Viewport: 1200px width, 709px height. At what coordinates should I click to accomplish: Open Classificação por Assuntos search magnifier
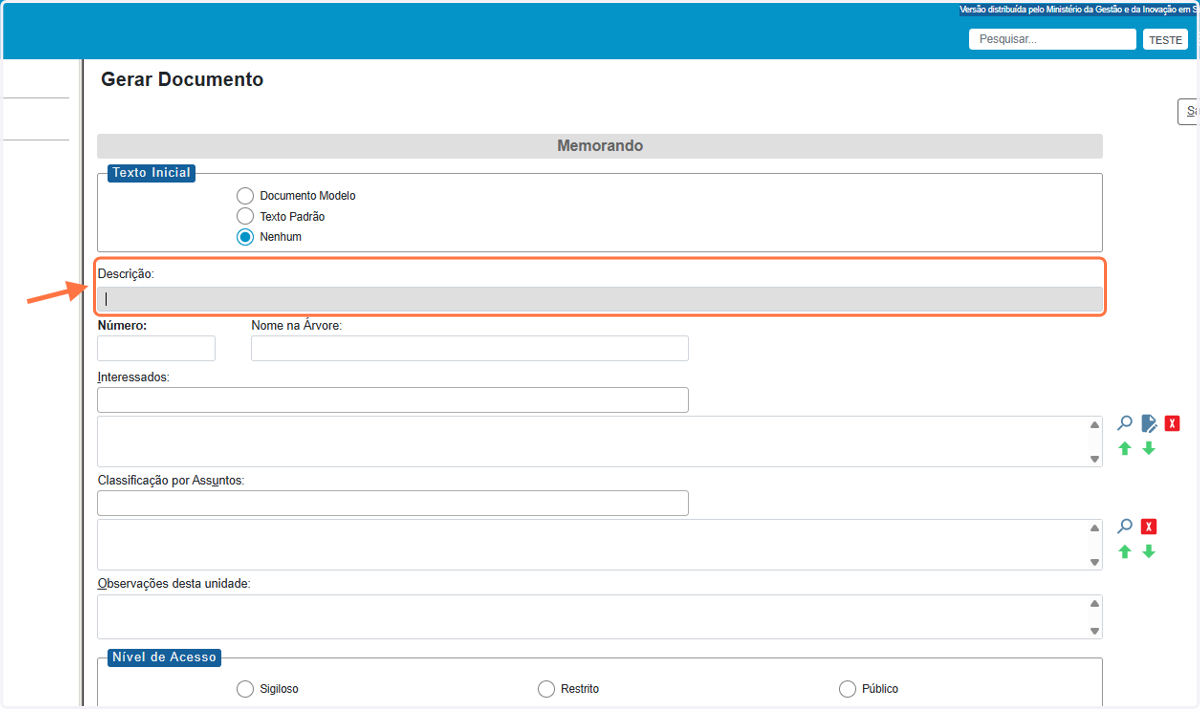1125,526
